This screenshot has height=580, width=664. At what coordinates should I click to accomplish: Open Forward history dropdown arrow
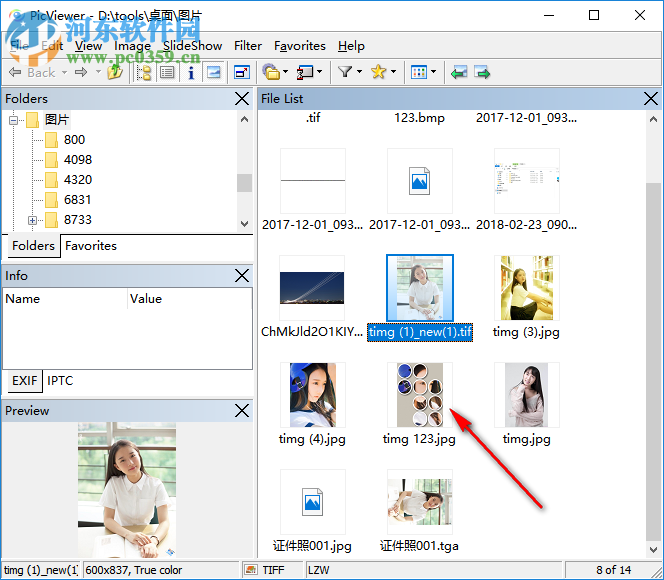[x=98, y=72]
